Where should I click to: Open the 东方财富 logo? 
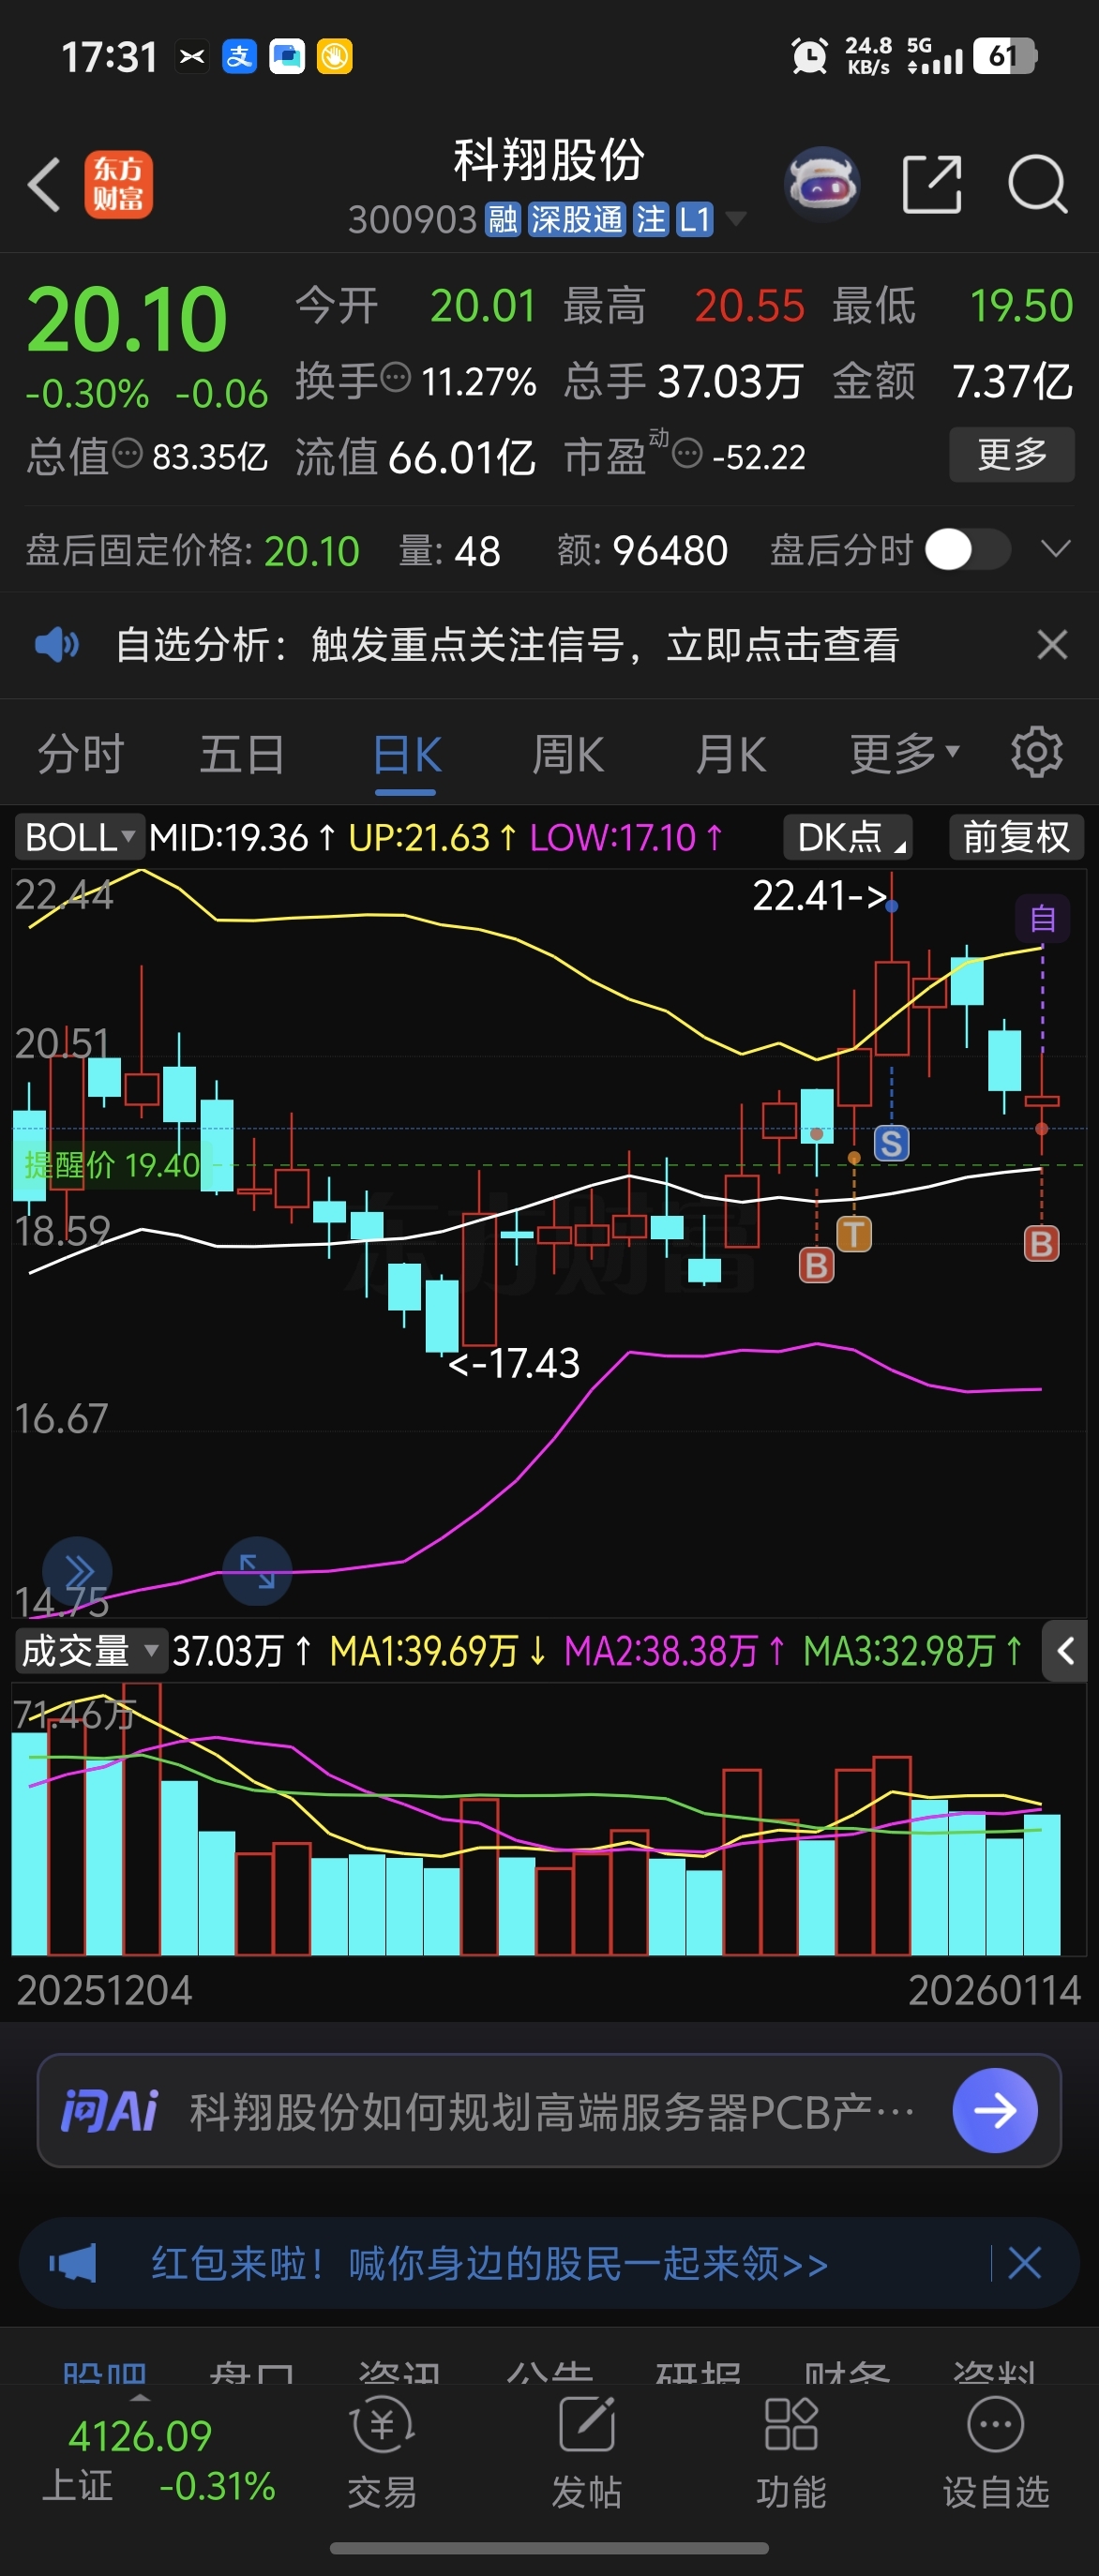click(118, 184)
